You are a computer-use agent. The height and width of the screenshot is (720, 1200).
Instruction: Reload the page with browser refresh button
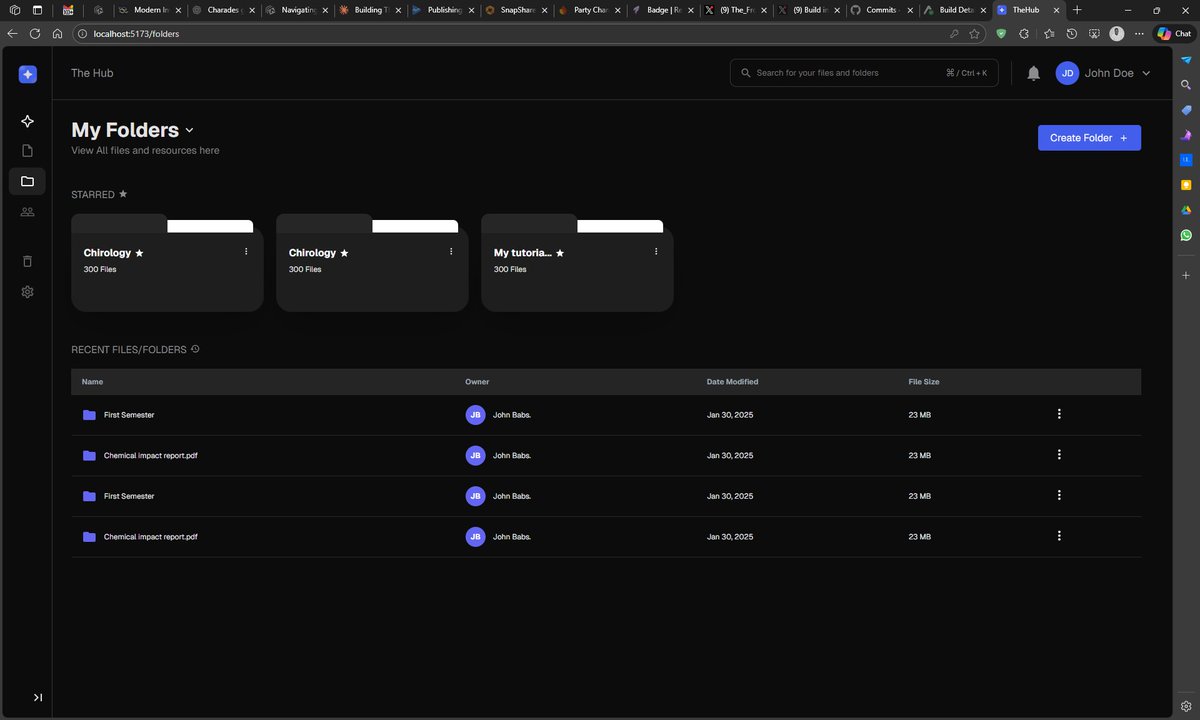tap(35, 33)
